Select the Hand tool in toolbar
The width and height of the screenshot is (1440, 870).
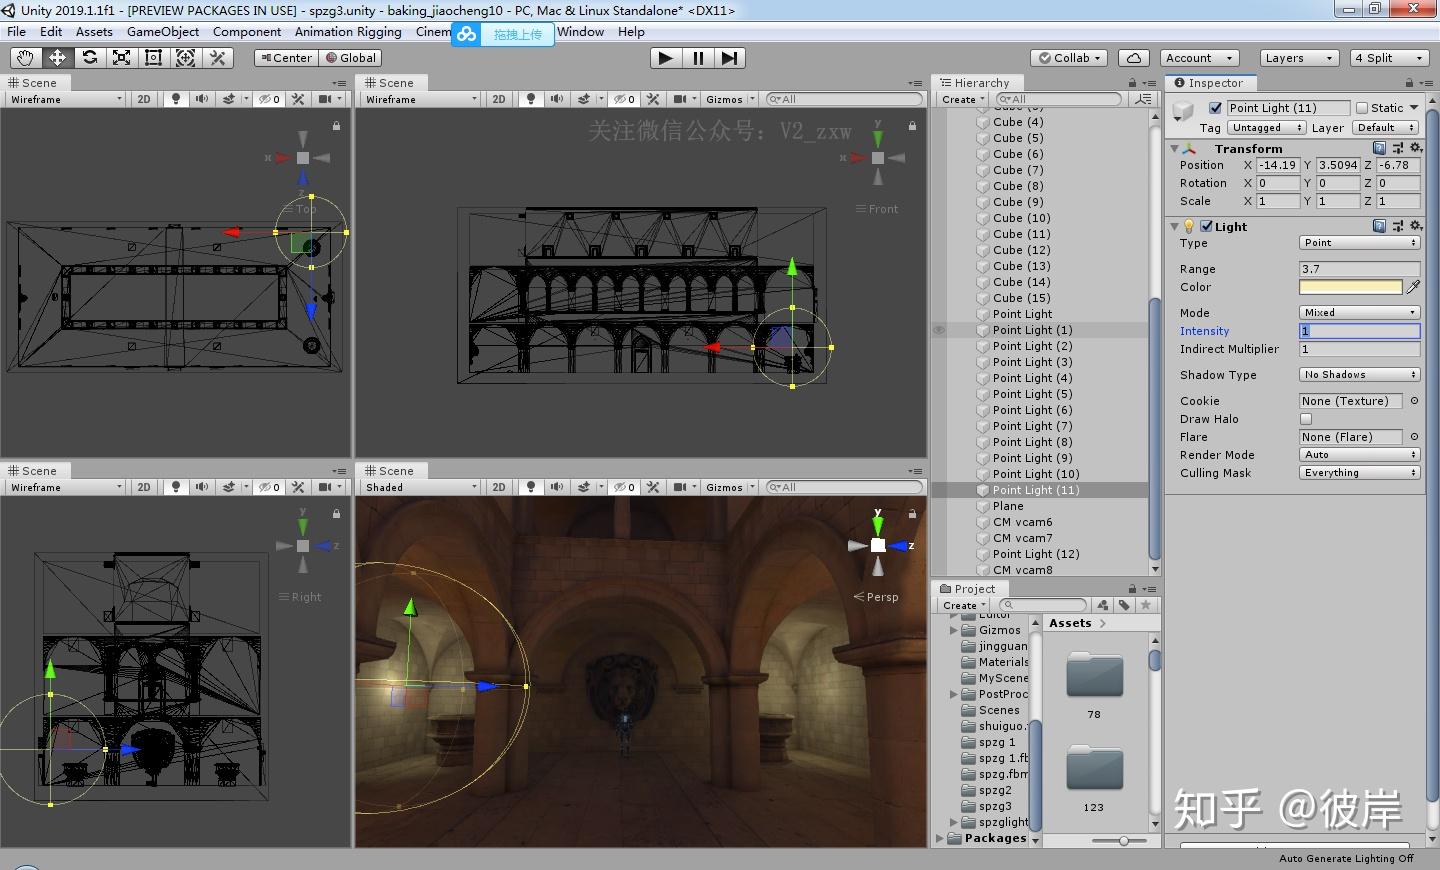[25, 58]
